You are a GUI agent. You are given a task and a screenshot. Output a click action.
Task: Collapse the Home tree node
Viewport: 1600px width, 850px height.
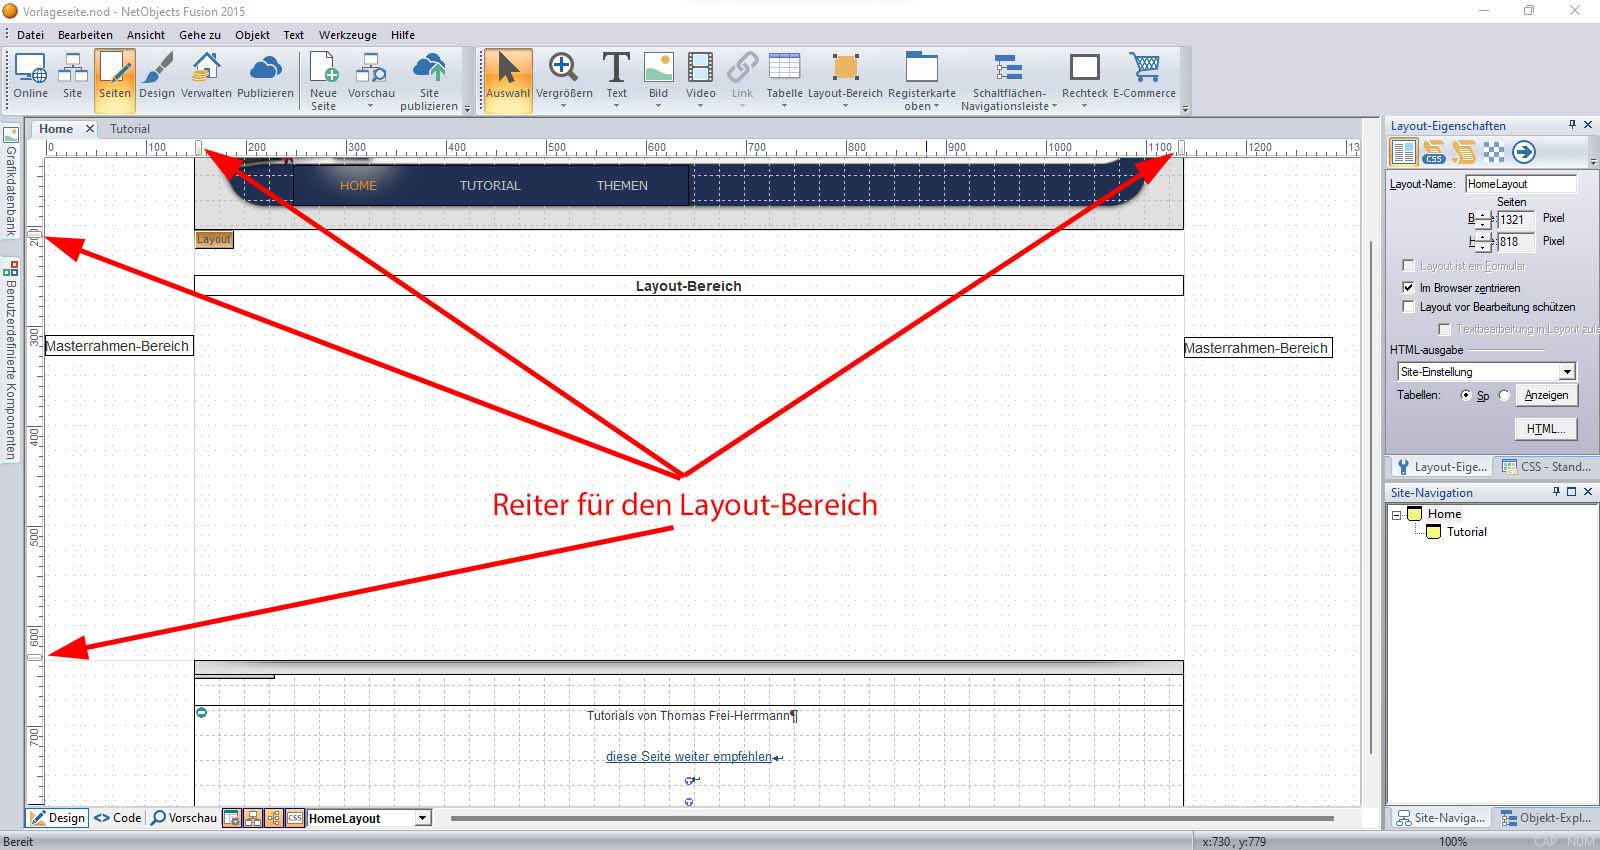click(1396, 515)
